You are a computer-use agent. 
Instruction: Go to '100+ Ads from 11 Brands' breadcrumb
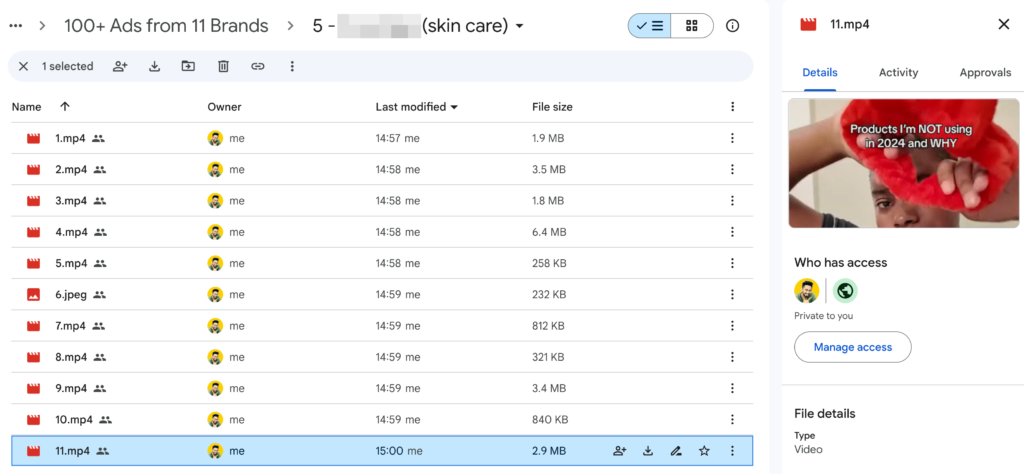(166, 26)
